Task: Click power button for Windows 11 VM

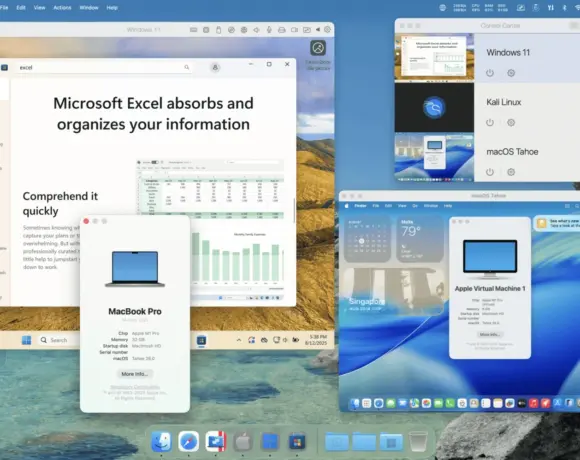Action: (x=490, y=73)
